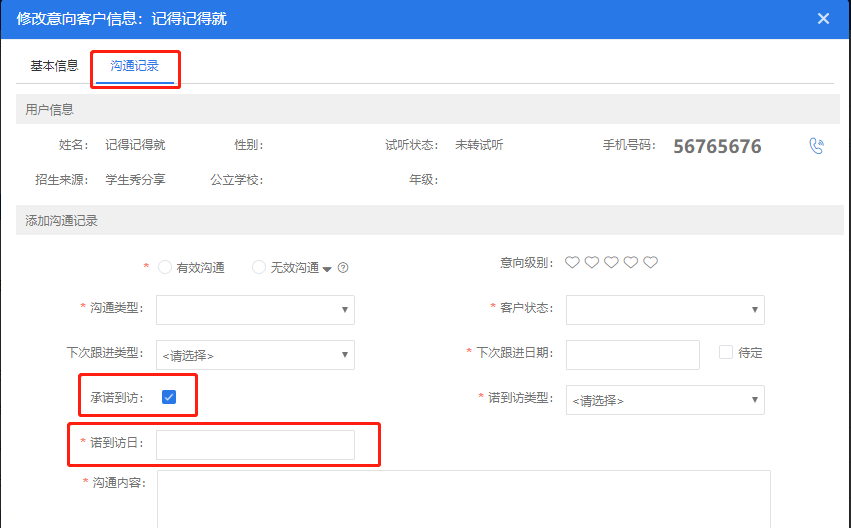
Task: Click the help question-mark icon next to 无效沟通
Action: [343, 268]
